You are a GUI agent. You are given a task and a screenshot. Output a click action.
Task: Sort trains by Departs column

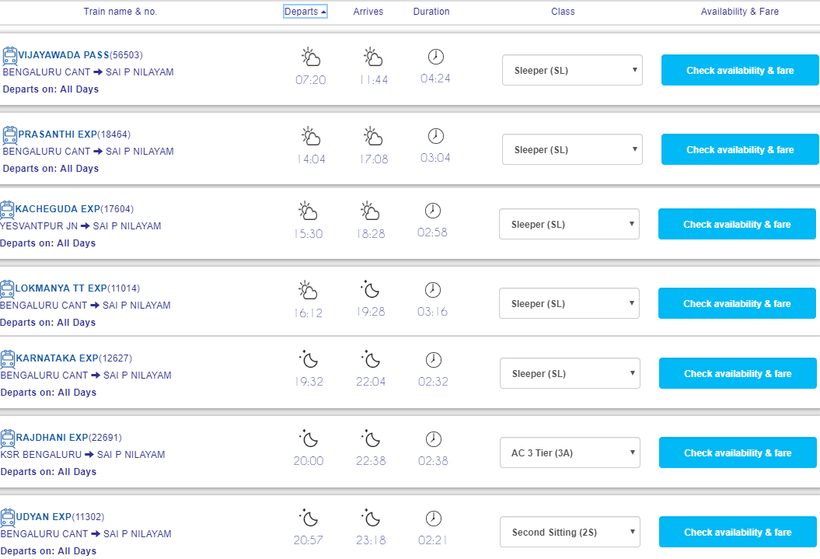tap(305, 12)
